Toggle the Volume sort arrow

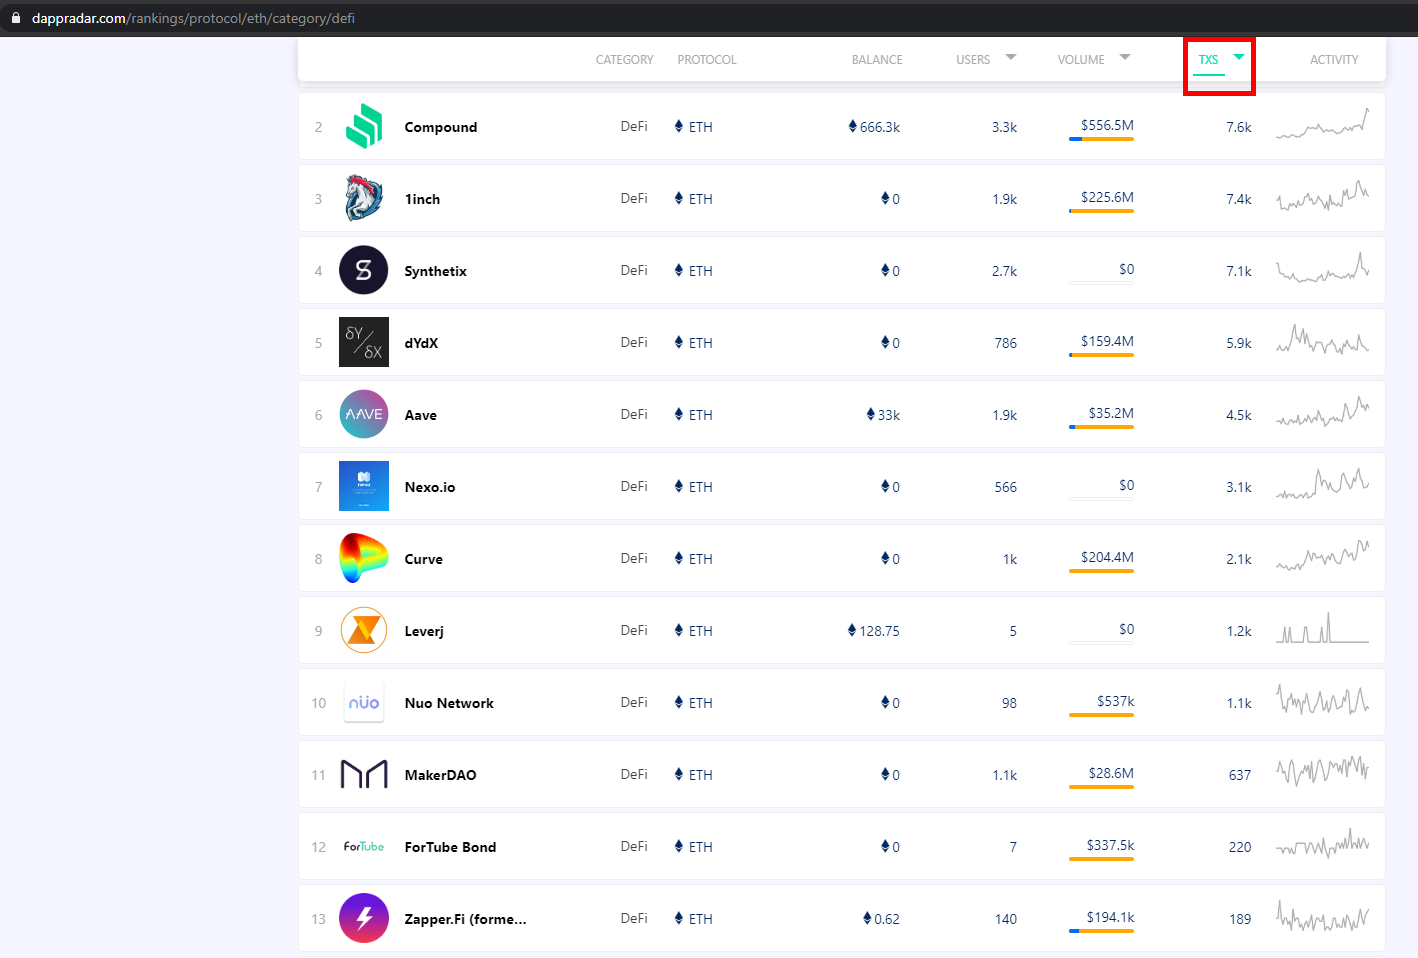coord(1125,57)
